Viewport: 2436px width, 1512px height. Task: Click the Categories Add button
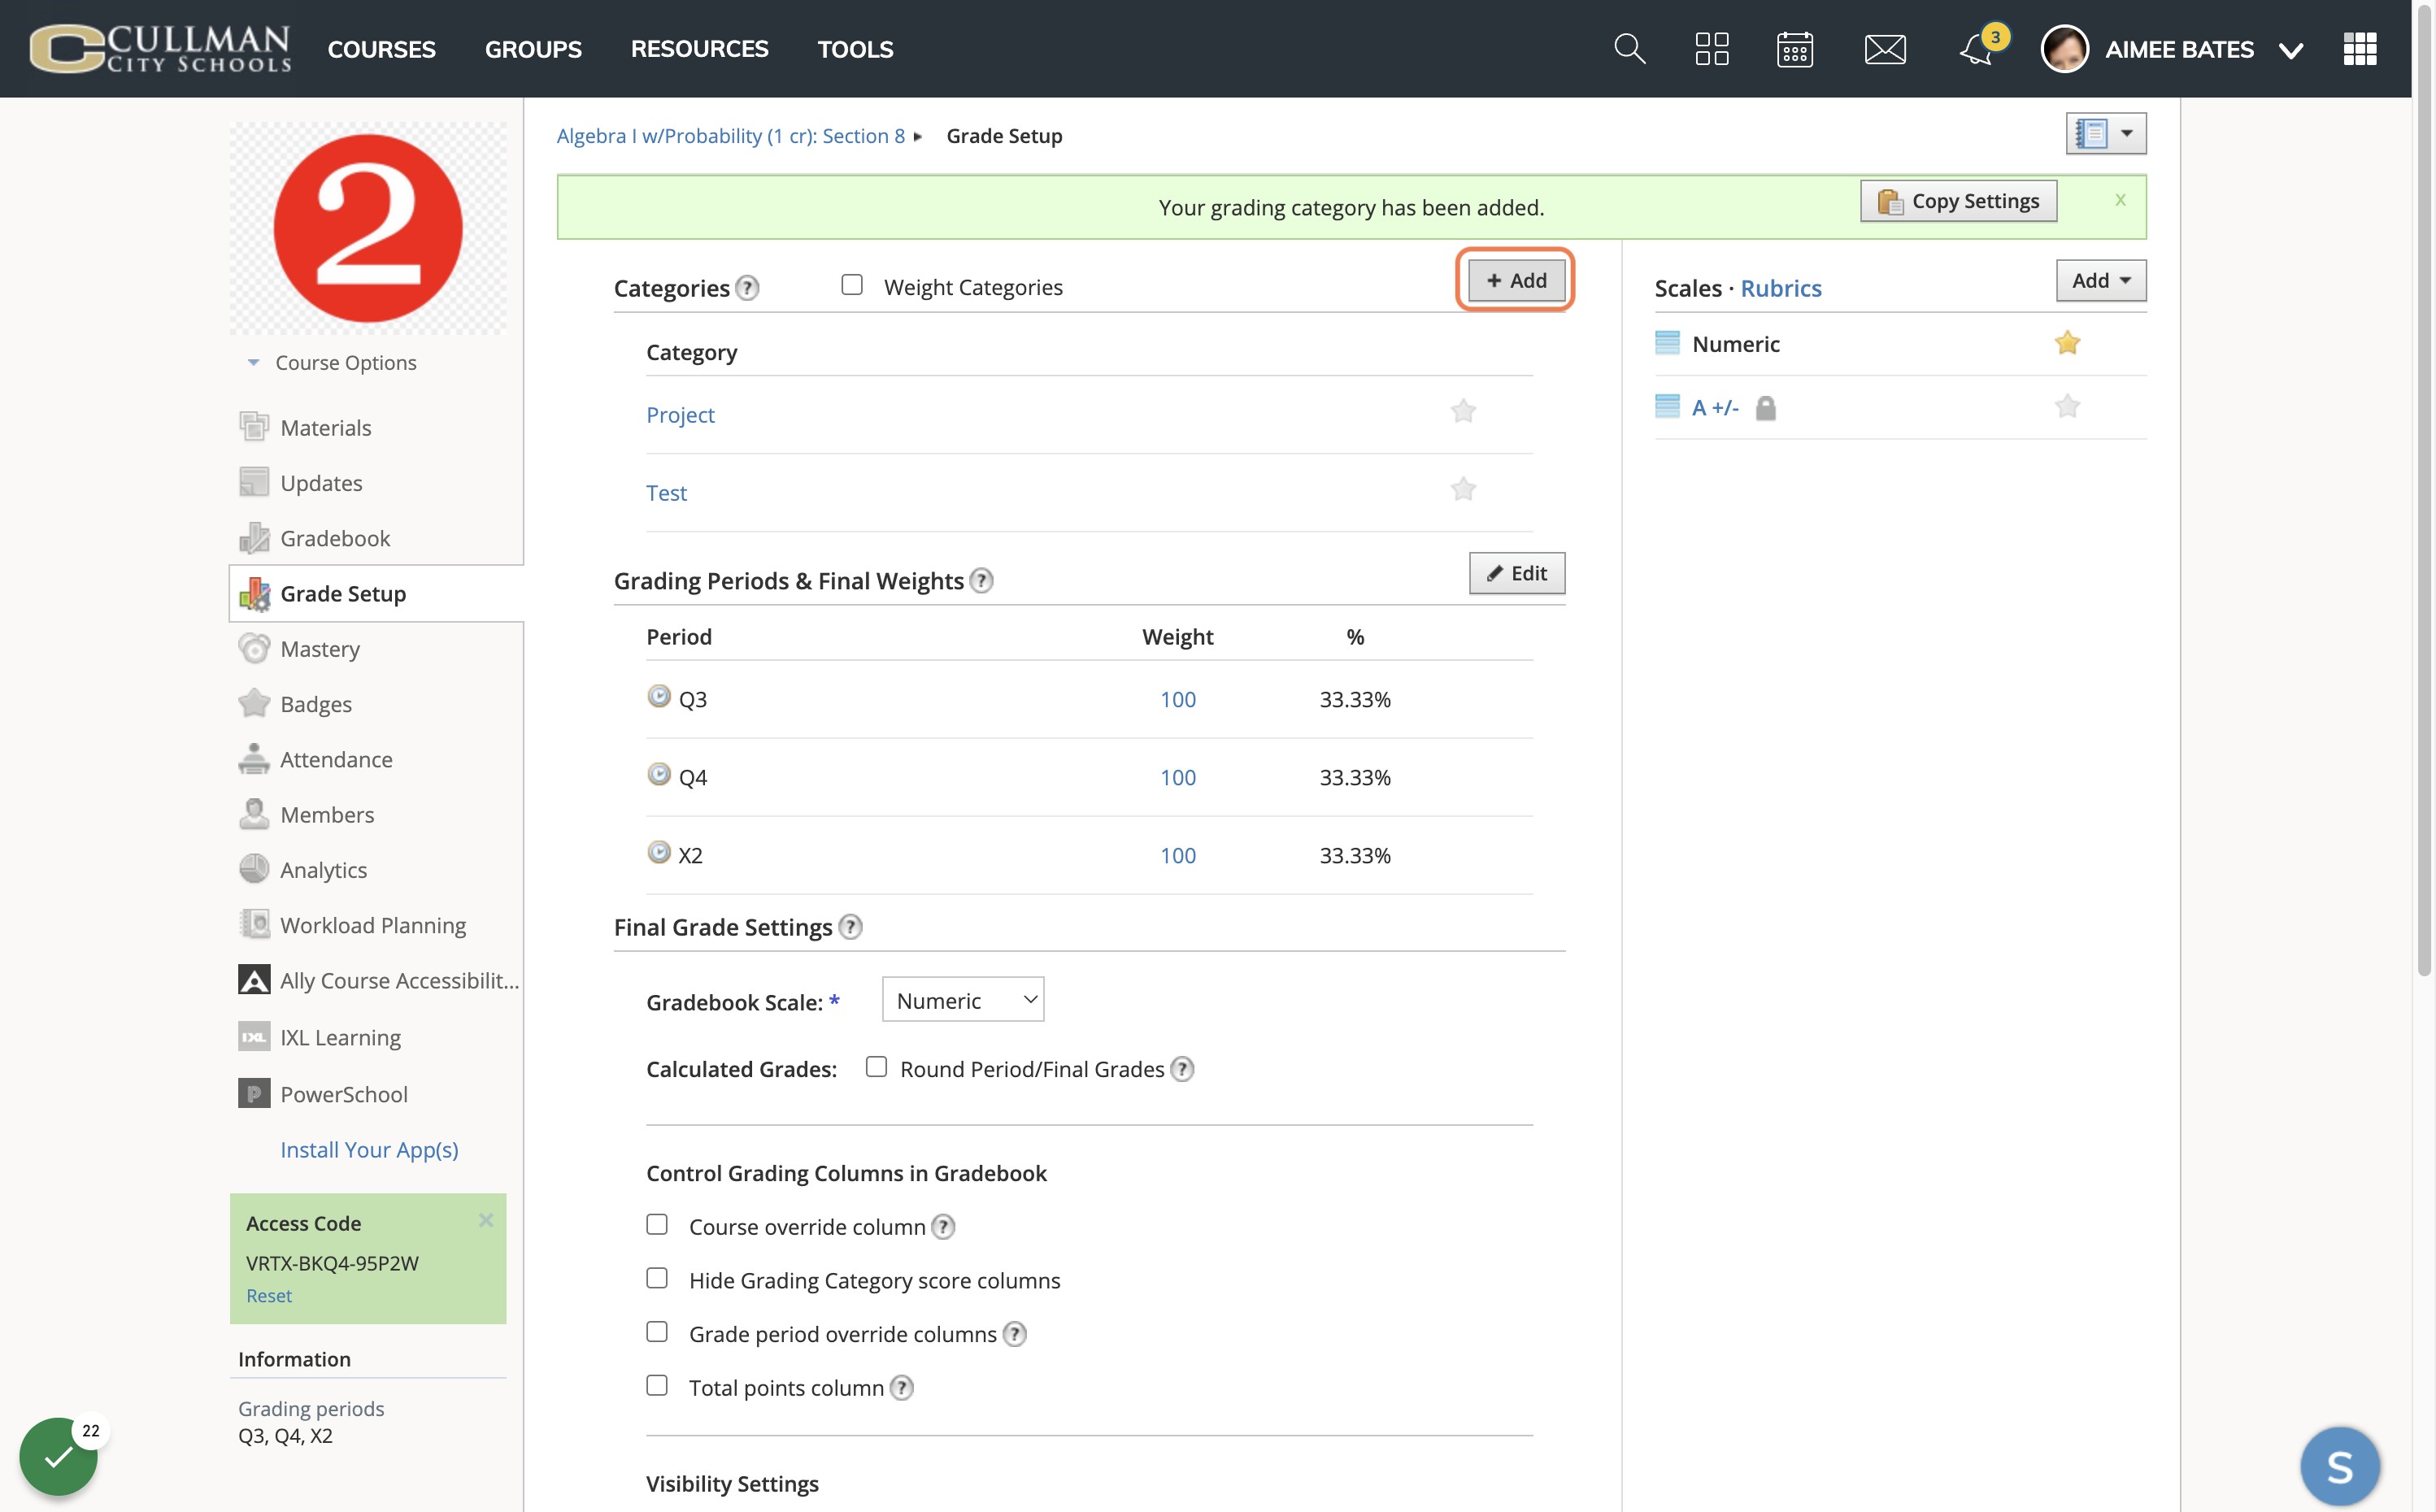1516,281
